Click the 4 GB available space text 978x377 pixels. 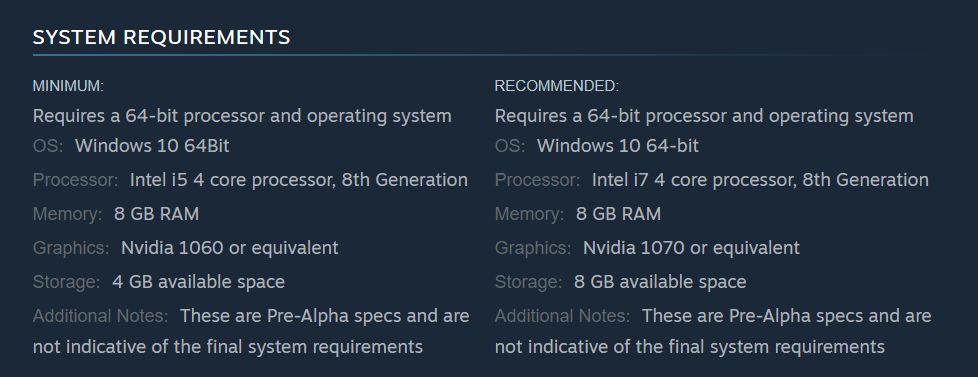tap(198, 282)
